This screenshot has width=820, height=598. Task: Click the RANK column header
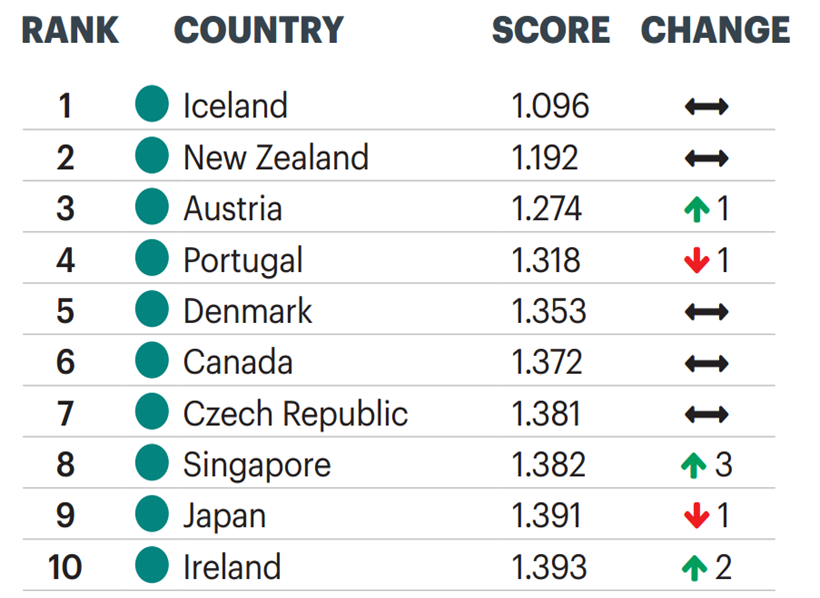pyautogui.click(x=69, y=31)
